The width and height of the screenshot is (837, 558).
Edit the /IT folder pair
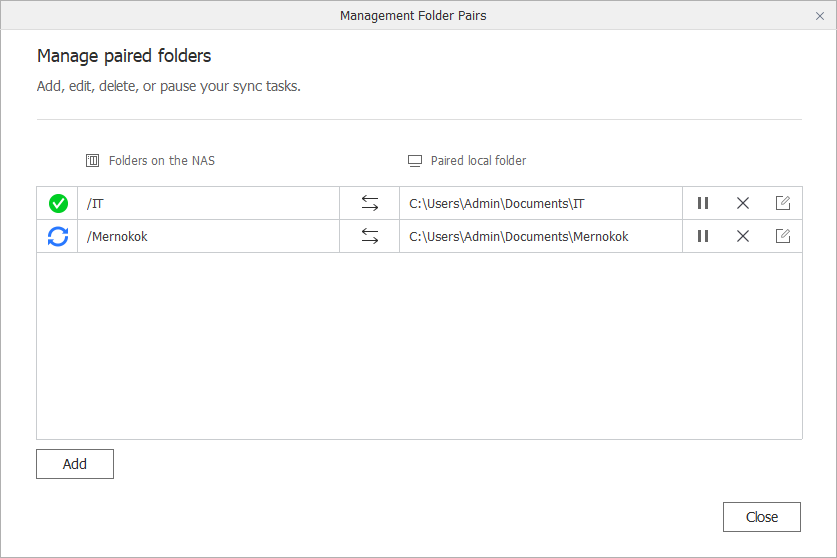[x=783, y=203]
